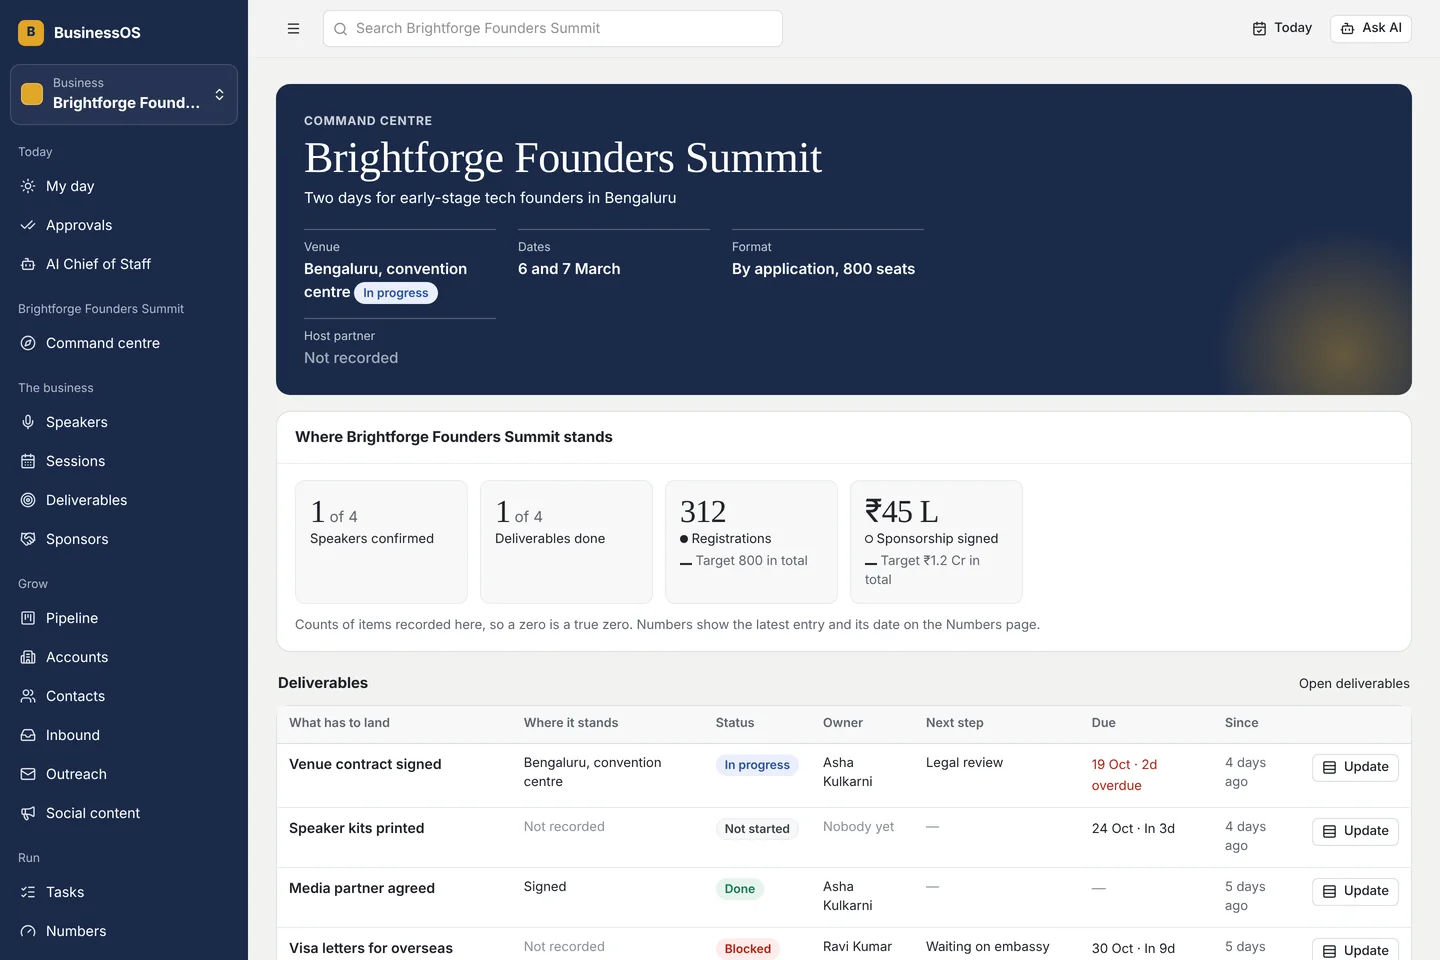Image resolution: width=1440 pixels, height=960 pixels.
Task: Click the Media partner agreed row title
Action: tap(362, 888)
